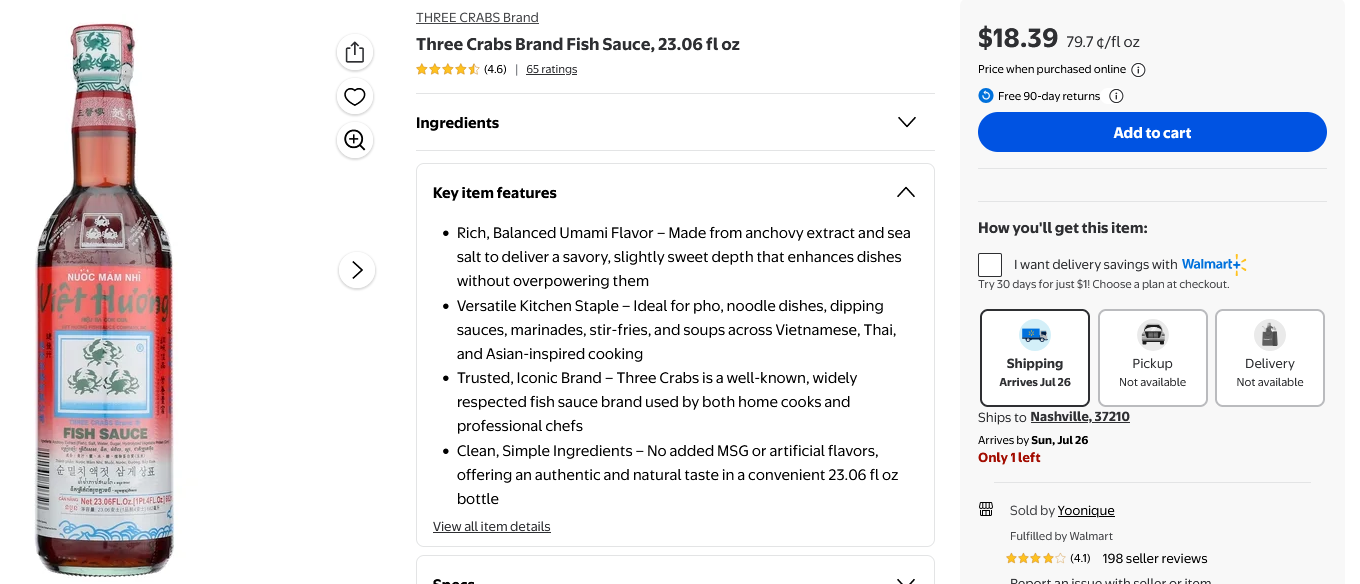Click the star rating next to 65 ratings
1360x584 pixels.
pos(448,69)
